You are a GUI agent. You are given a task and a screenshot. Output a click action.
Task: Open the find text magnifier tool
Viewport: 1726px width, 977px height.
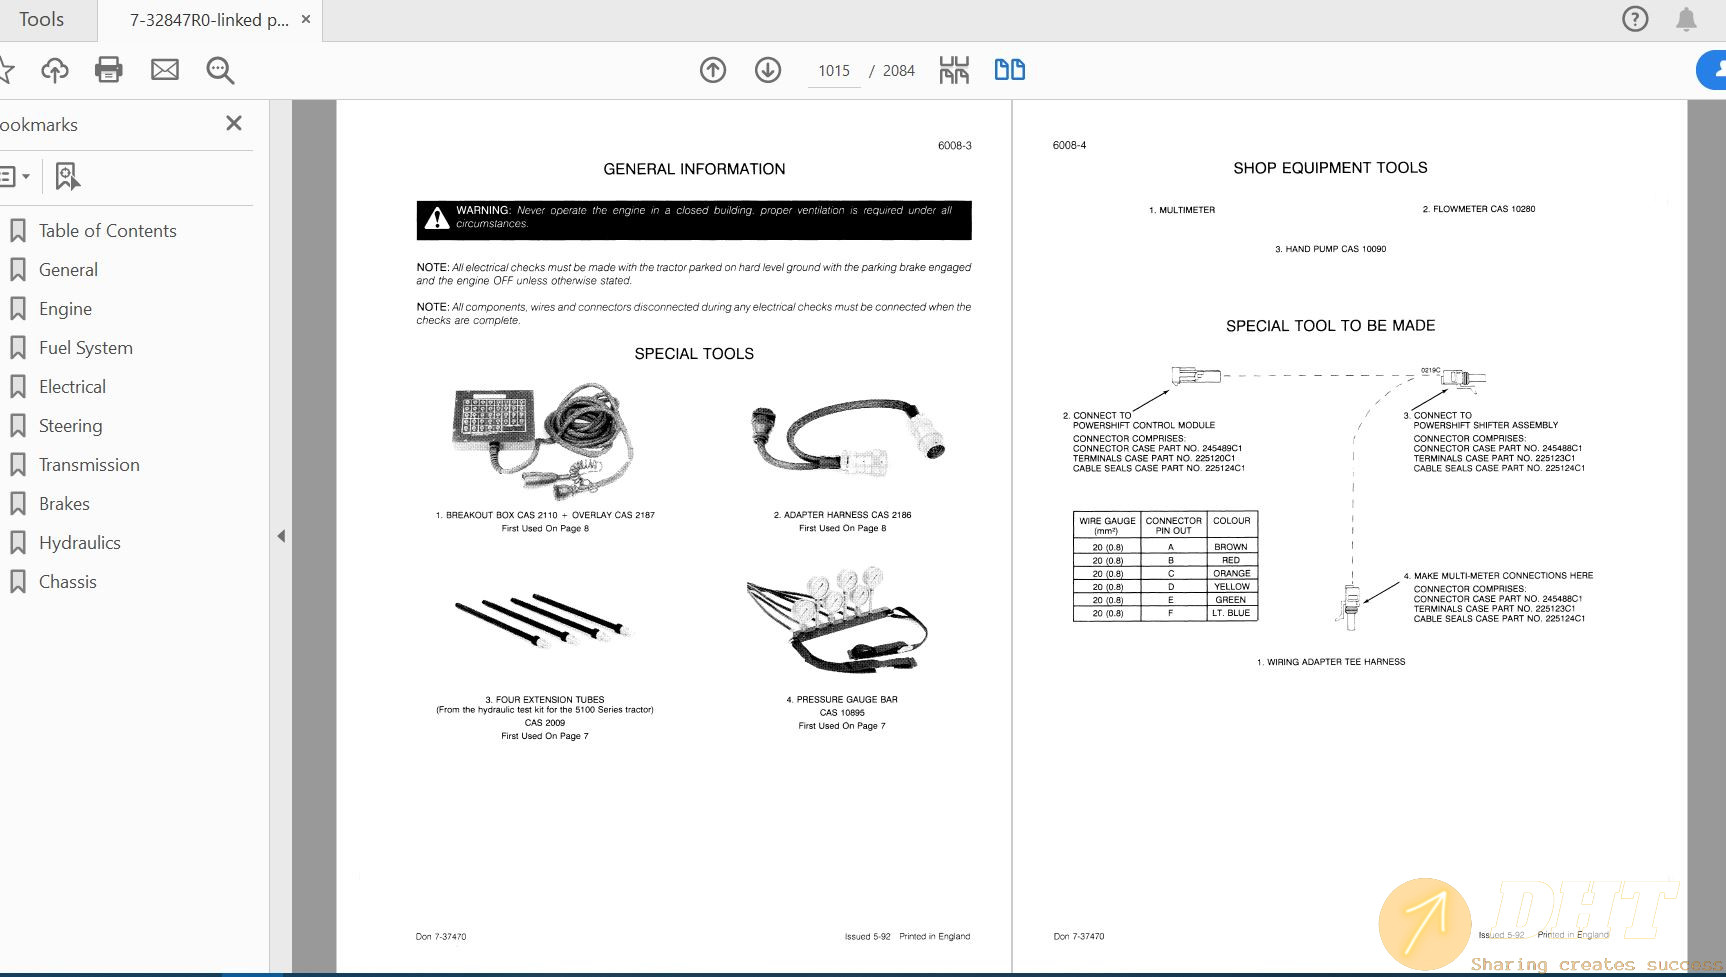pos(220,70)
